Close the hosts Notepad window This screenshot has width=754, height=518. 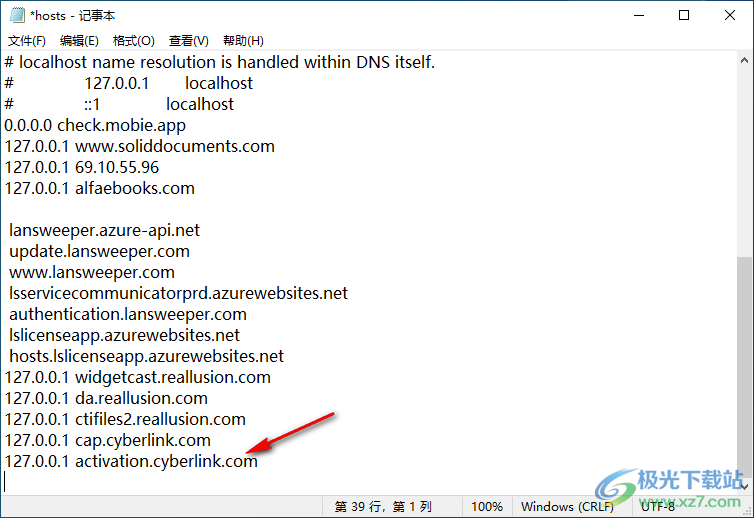coord(729,15)
